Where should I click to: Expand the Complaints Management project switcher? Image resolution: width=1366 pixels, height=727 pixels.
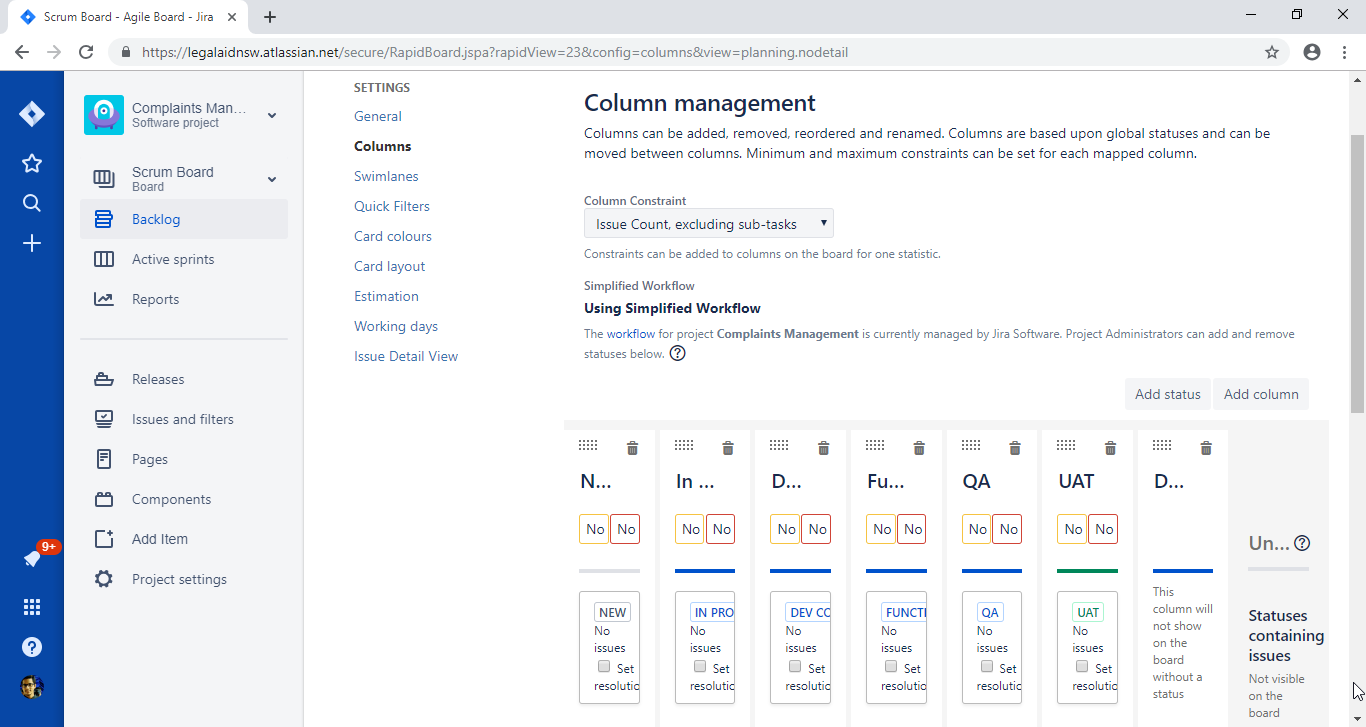pyautogui.click(x=272, y=115)
